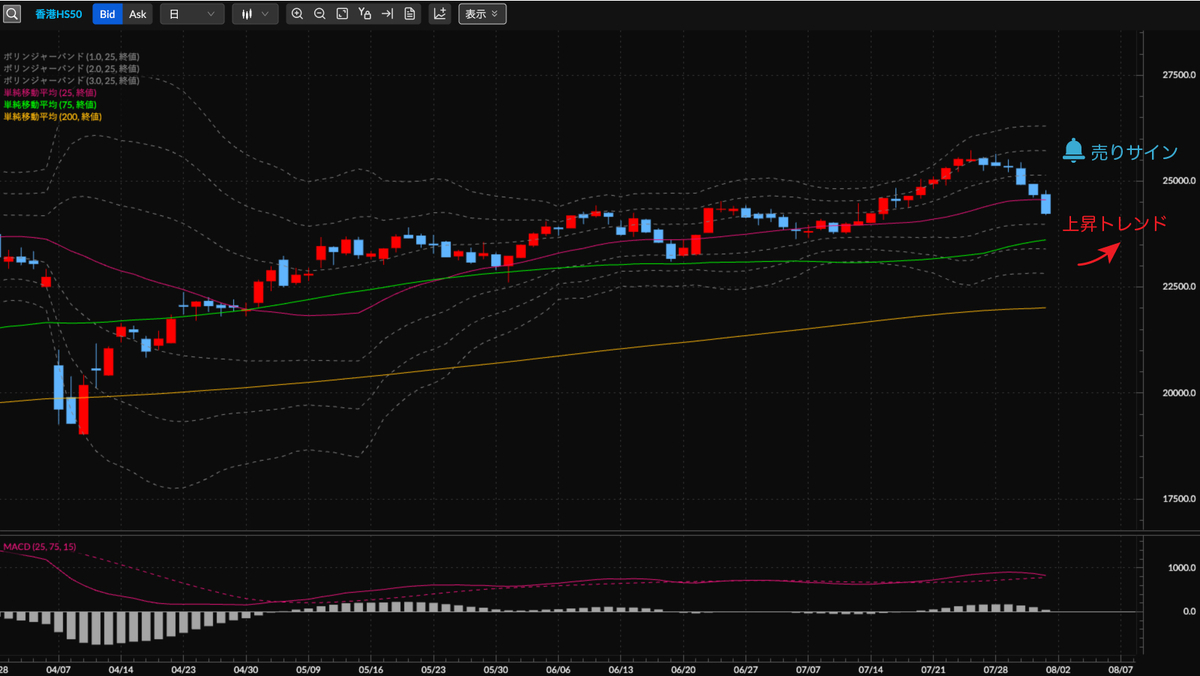Screen dimensions: 1200x676
Task: Zoom out of the chart
Action: [x=319, y=14]
